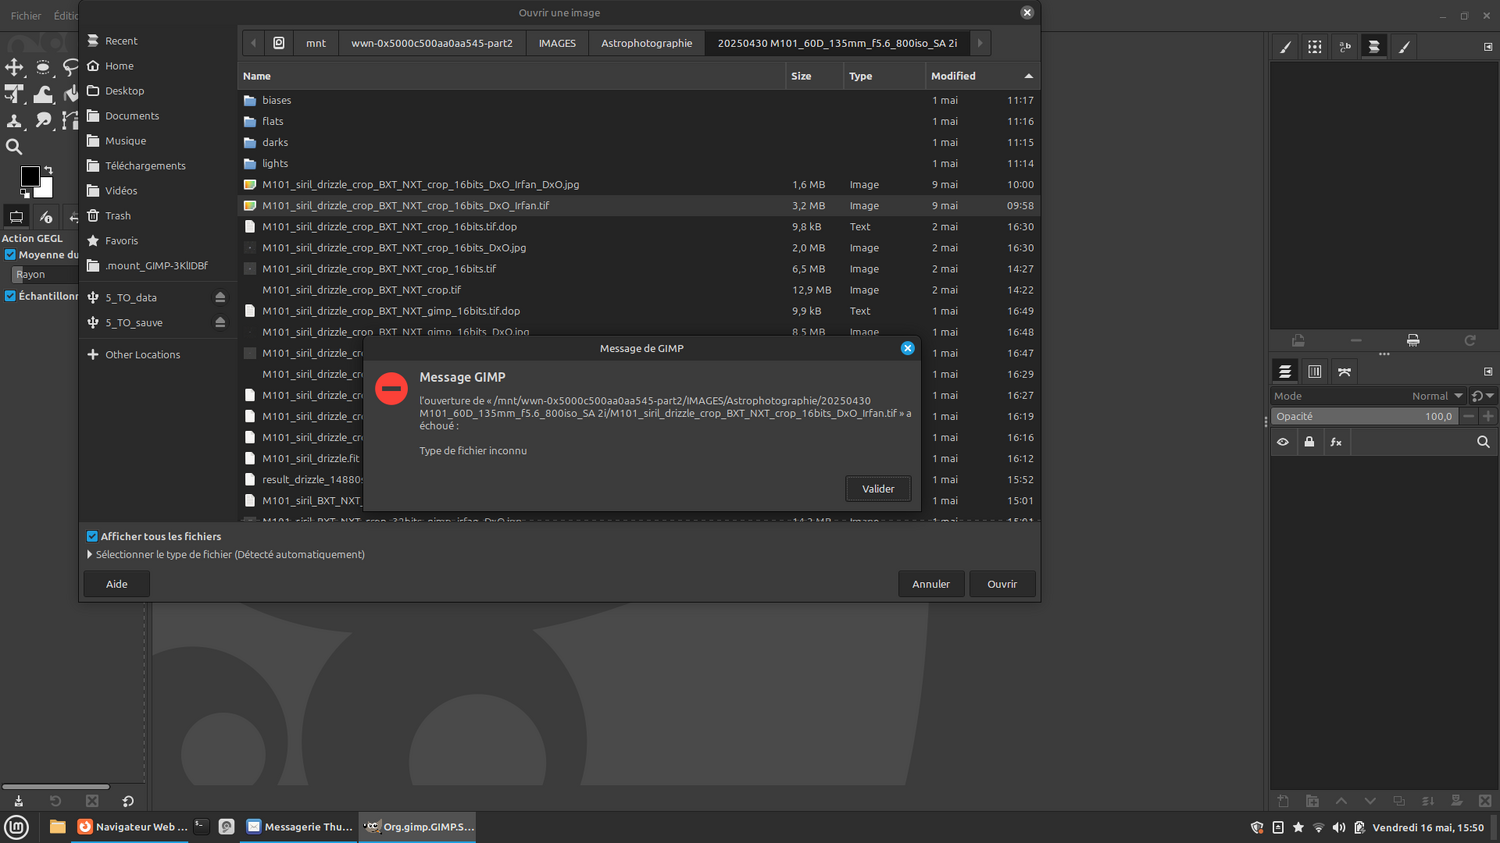Click the black foreground color swatch
Image resolution: width=1500 pixels, height=843 pixels.
30,177
